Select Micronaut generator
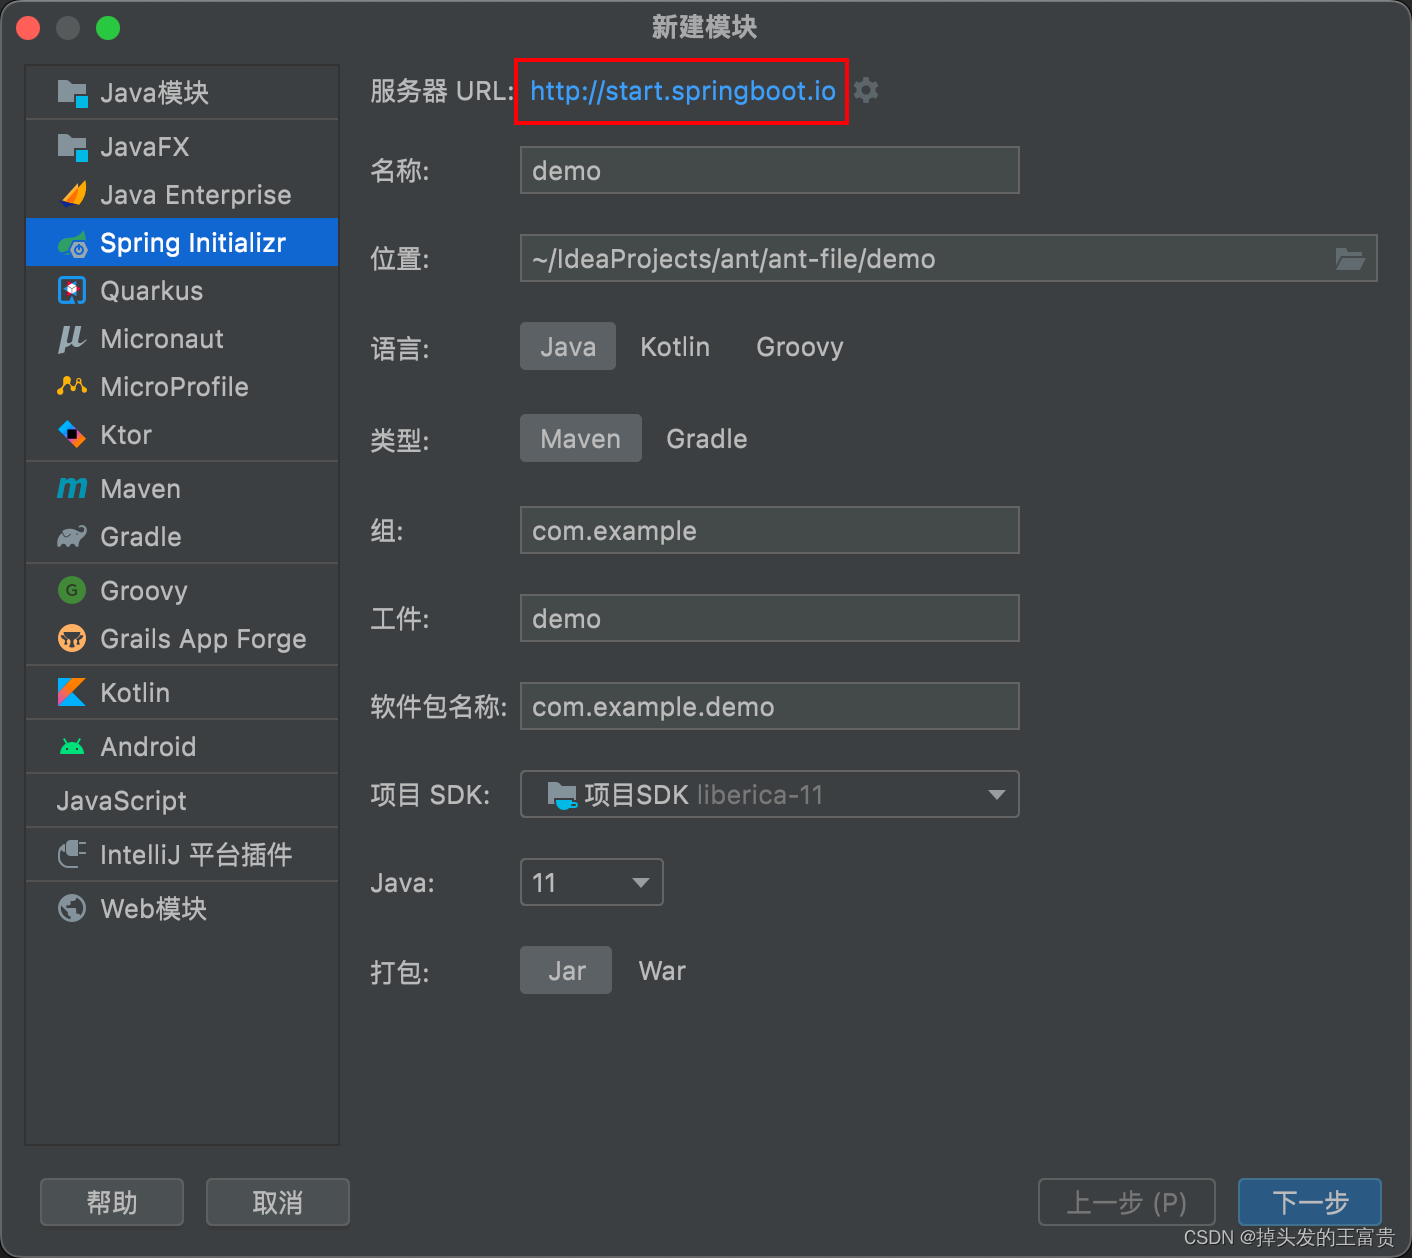The image size is (1412, 1258). [x=182, y=339]
